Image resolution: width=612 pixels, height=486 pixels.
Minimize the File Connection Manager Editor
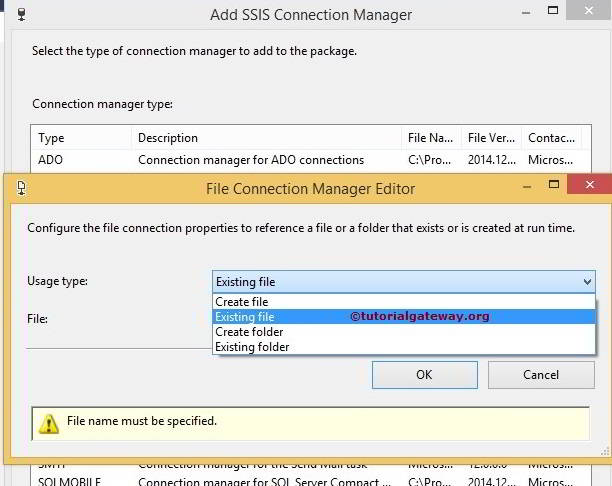[527, 187]
